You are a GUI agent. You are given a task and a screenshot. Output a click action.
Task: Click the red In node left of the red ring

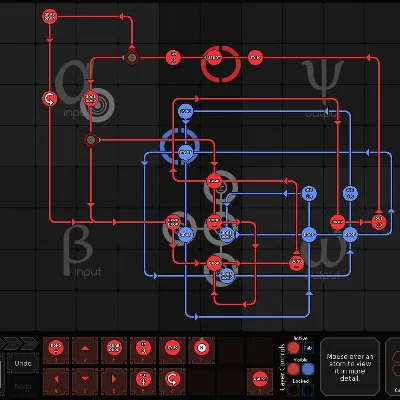tap(173, 58)
